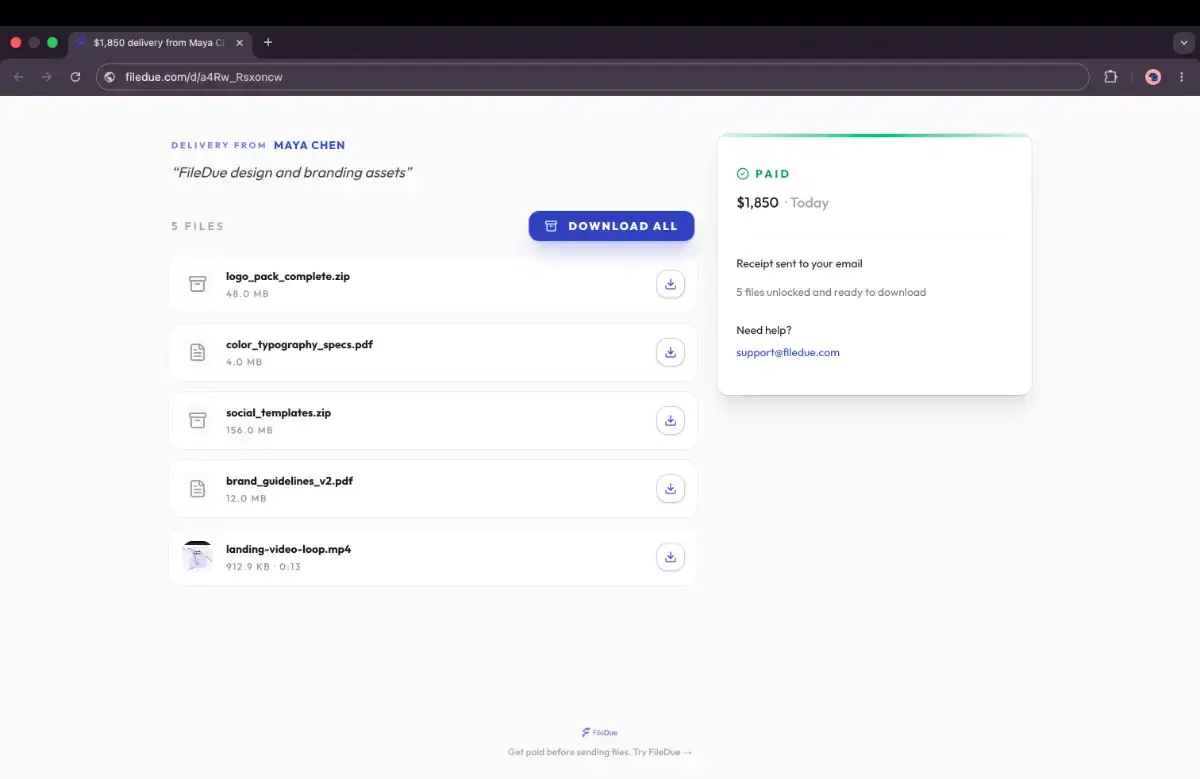Click the '5 FILES' heading

[x=197, y=226]
